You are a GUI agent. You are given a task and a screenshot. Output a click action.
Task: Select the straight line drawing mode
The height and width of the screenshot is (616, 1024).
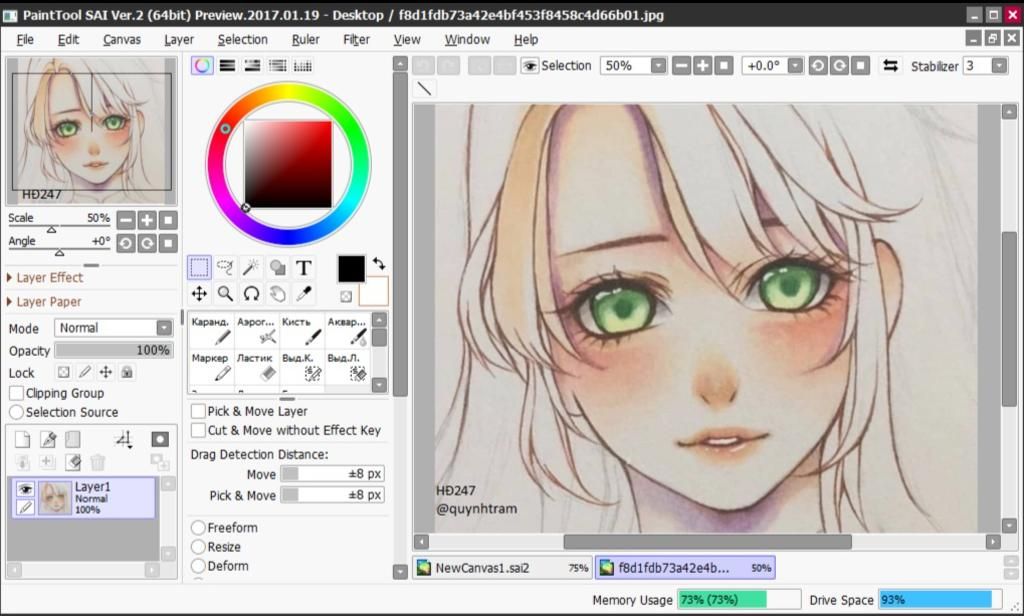(x=424, y=88)
